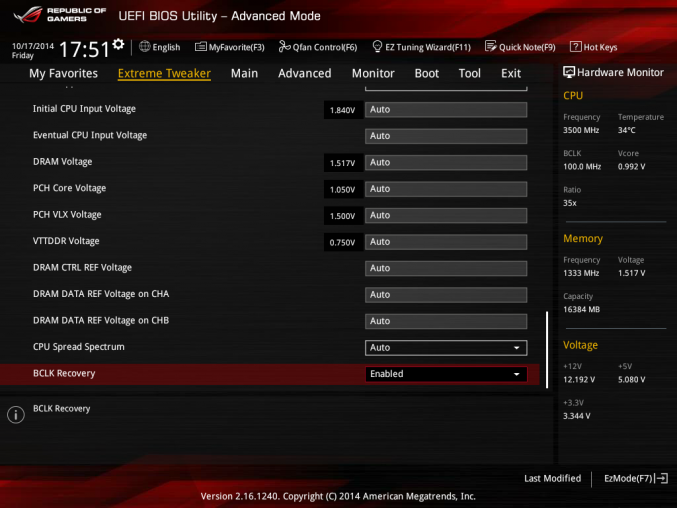This screenshot has width=677, height=508.
Task: Click the settings list vertical scrollbar
Action: [547, 350]
